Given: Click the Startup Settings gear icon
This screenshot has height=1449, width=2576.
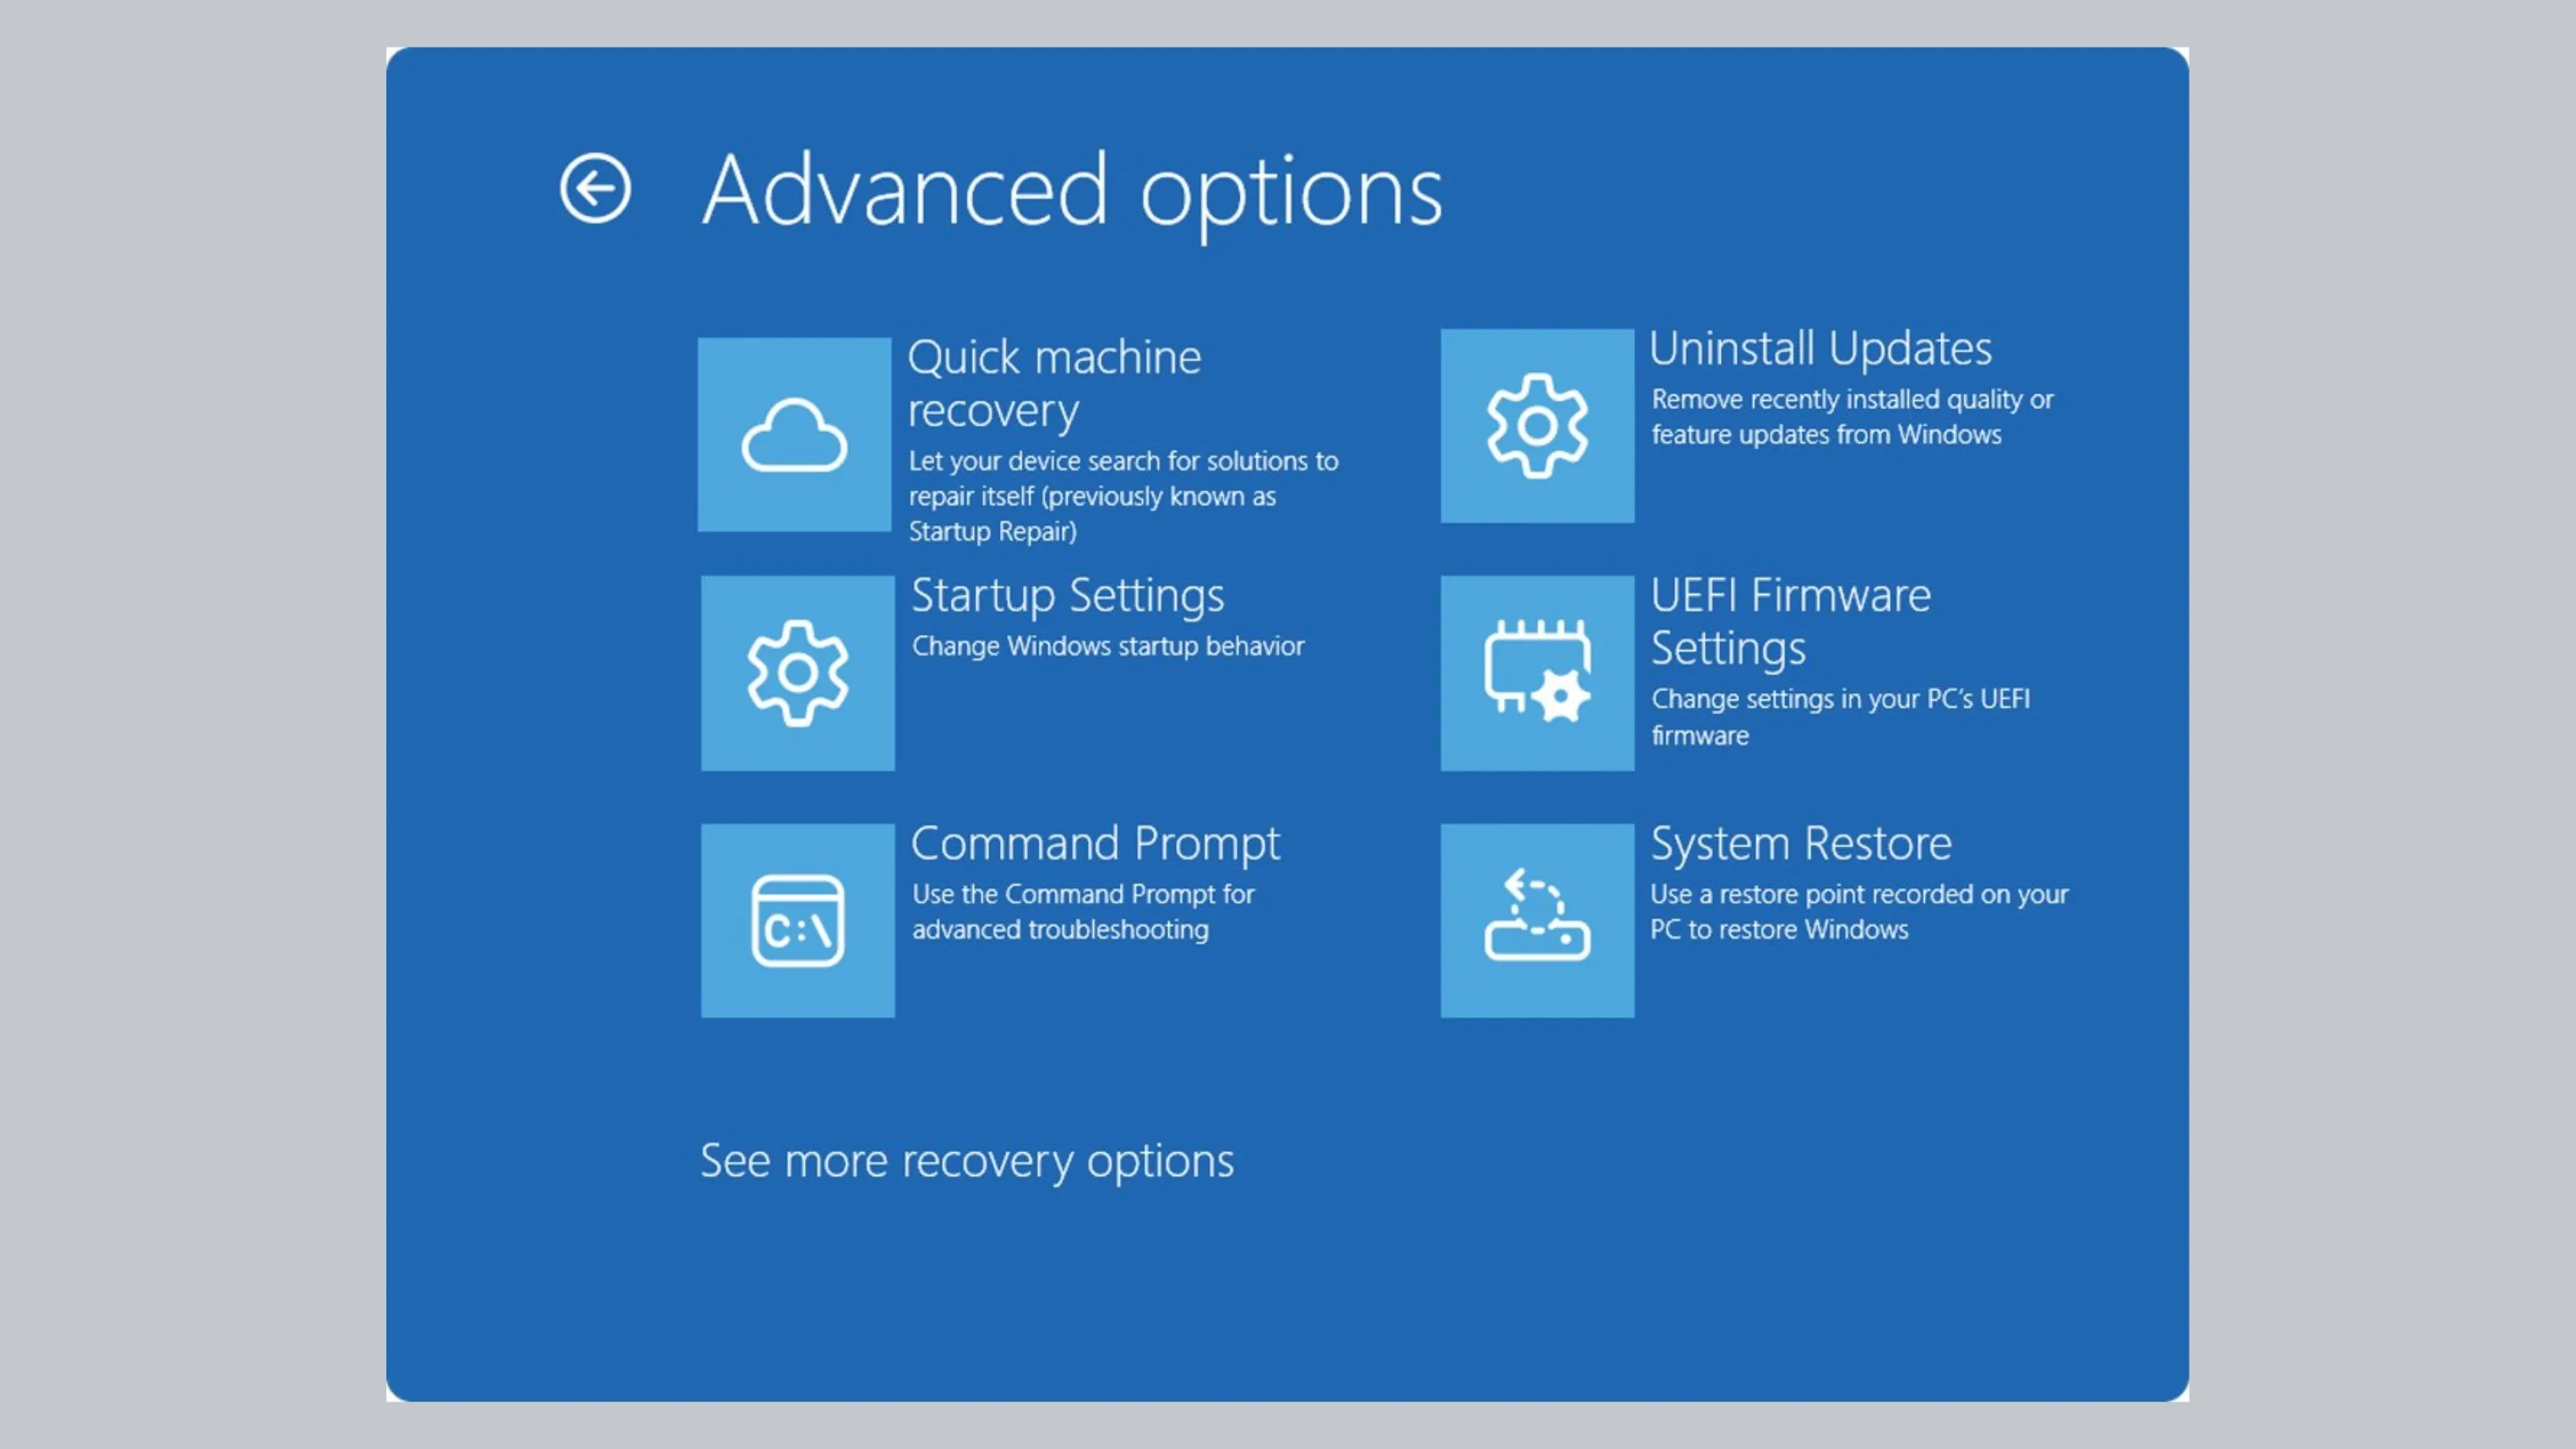Looking at the screenshot, I should (797, 674).
